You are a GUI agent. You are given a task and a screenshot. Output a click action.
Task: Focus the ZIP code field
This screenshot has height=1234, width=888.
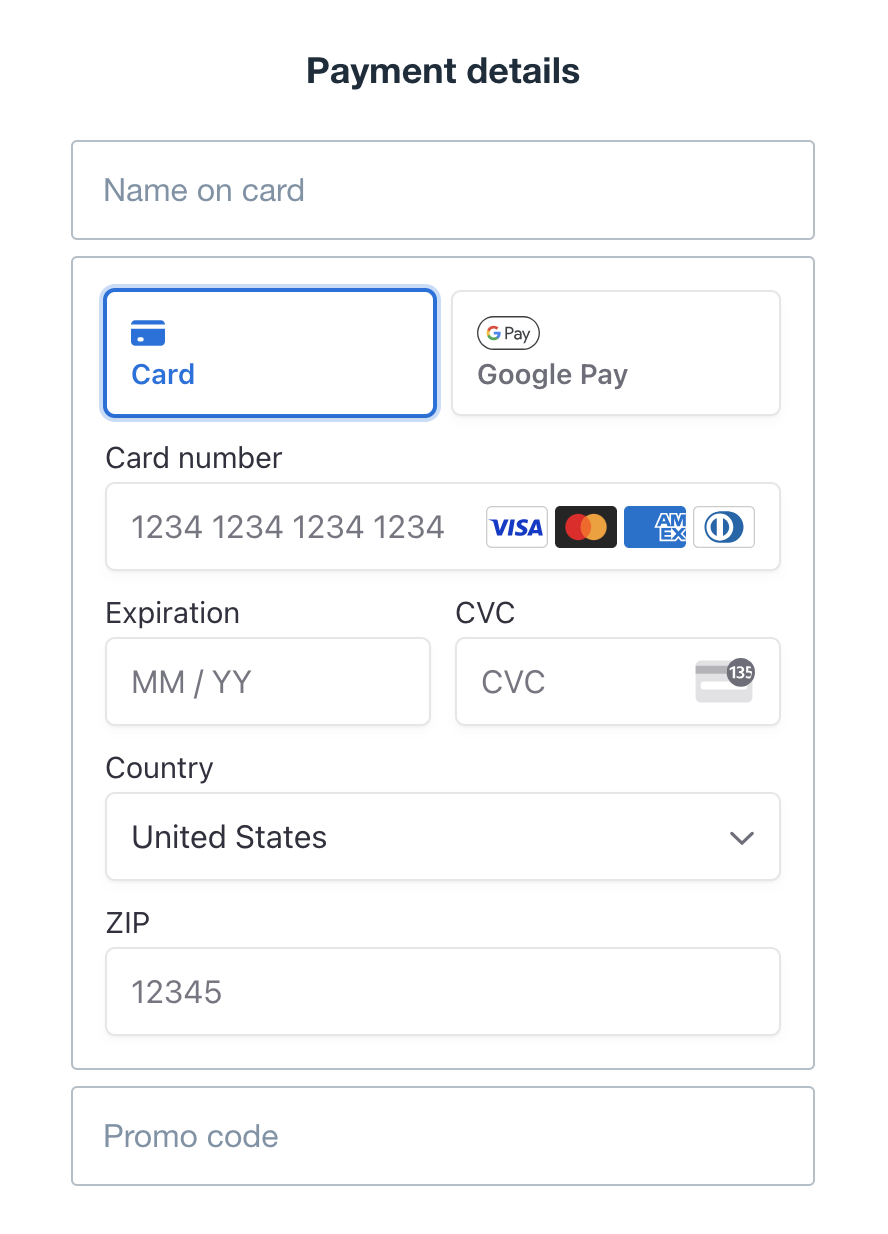pyautogui.click(x=442, y=992)
